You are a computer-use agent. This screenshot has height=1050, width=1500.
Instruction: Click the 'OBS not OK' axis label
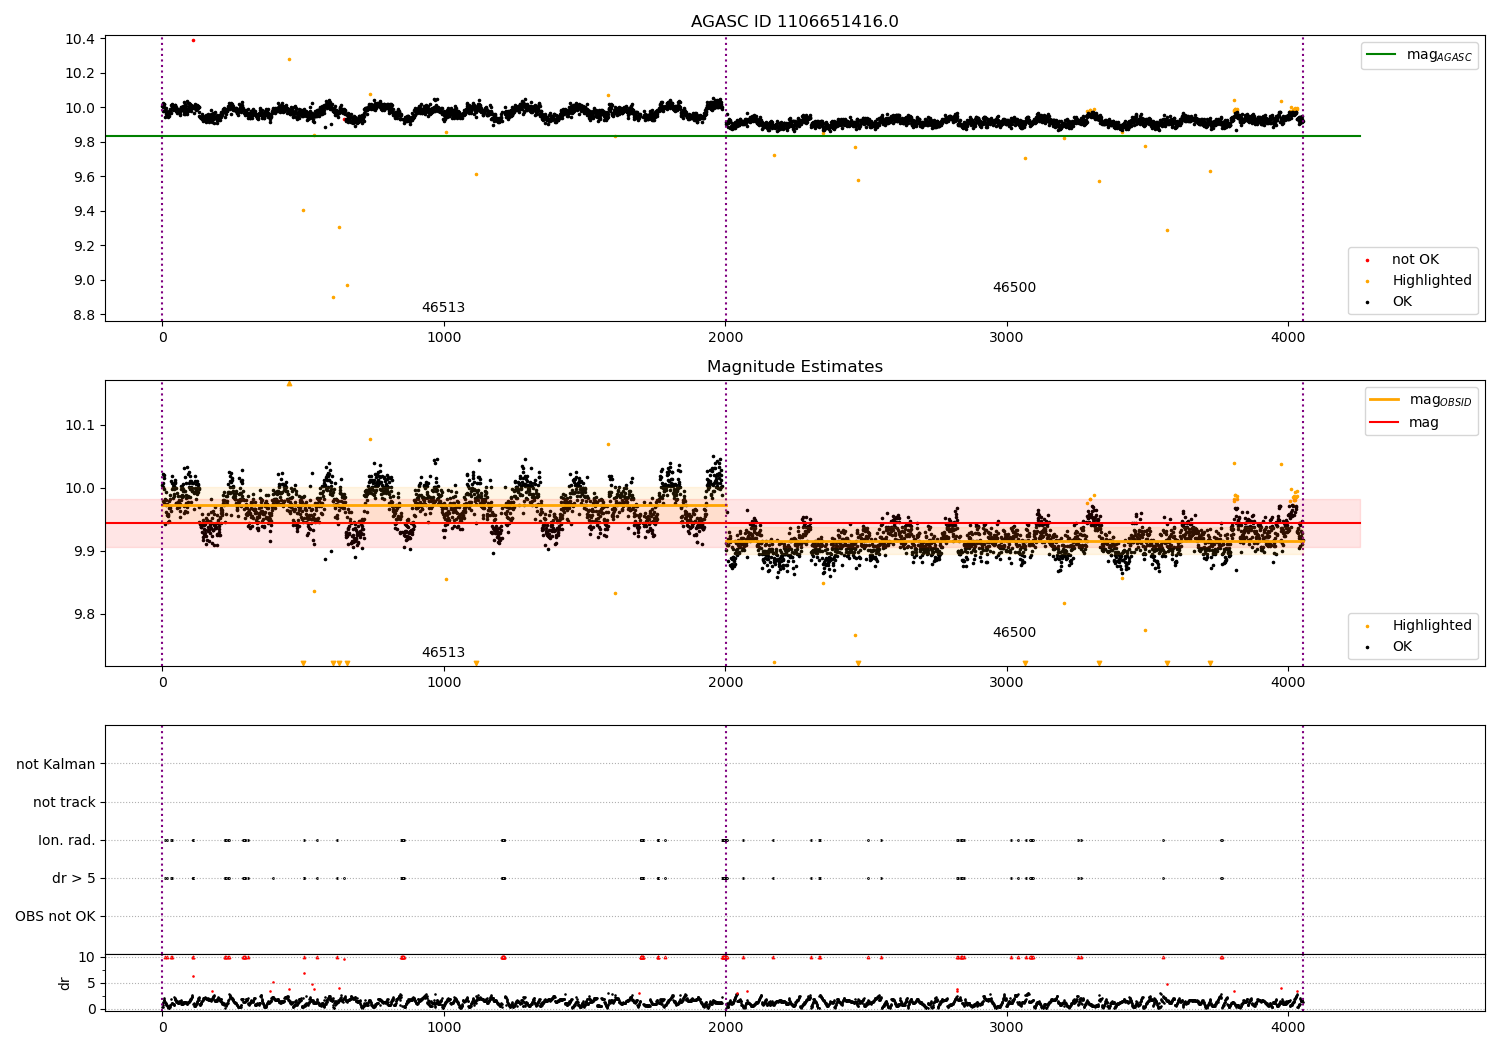[56, 916]
